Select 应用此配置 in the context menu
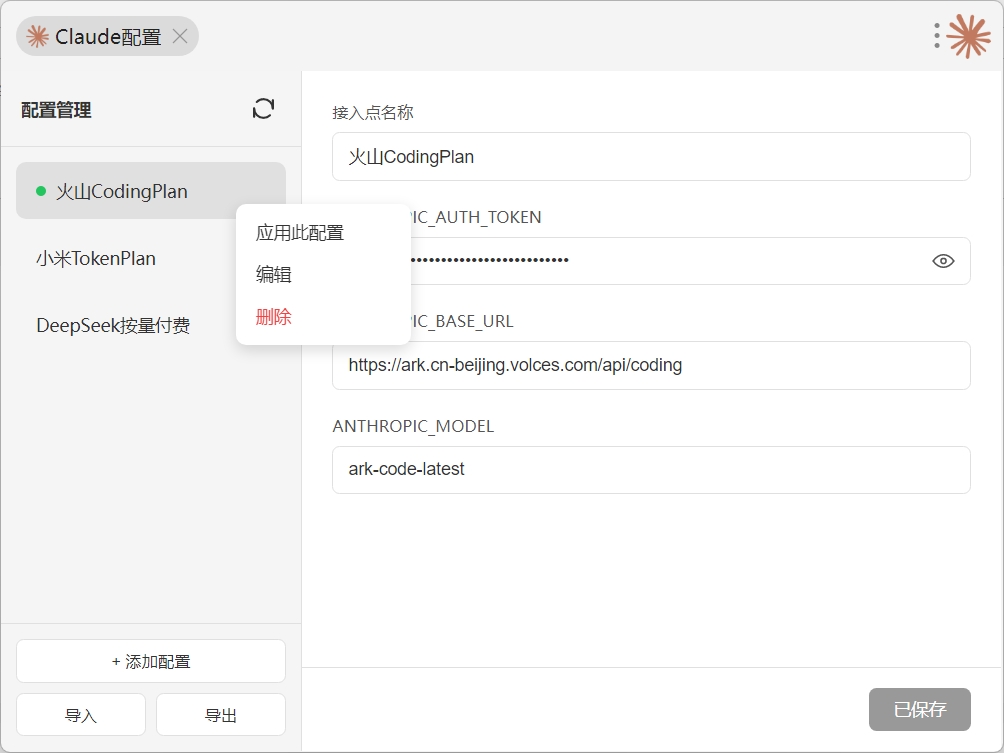Image resolution: width=1004 pixels, height=753 pixels. tap(323, 232)
